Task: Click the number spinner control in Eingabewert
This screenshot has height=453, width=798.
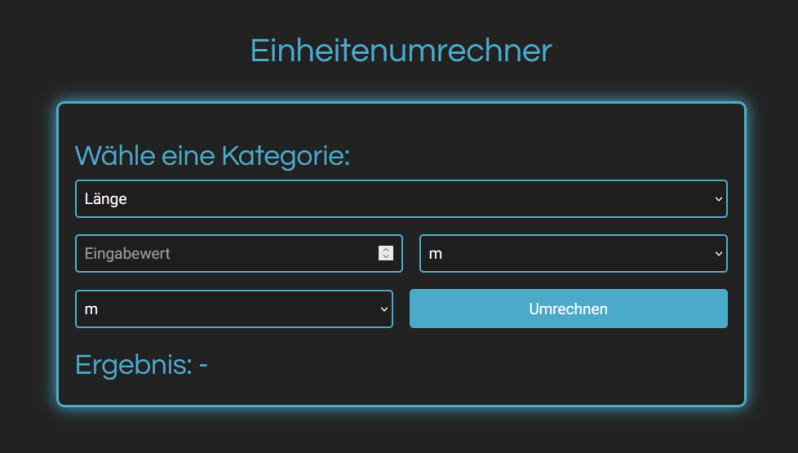Action: point(386,253)
